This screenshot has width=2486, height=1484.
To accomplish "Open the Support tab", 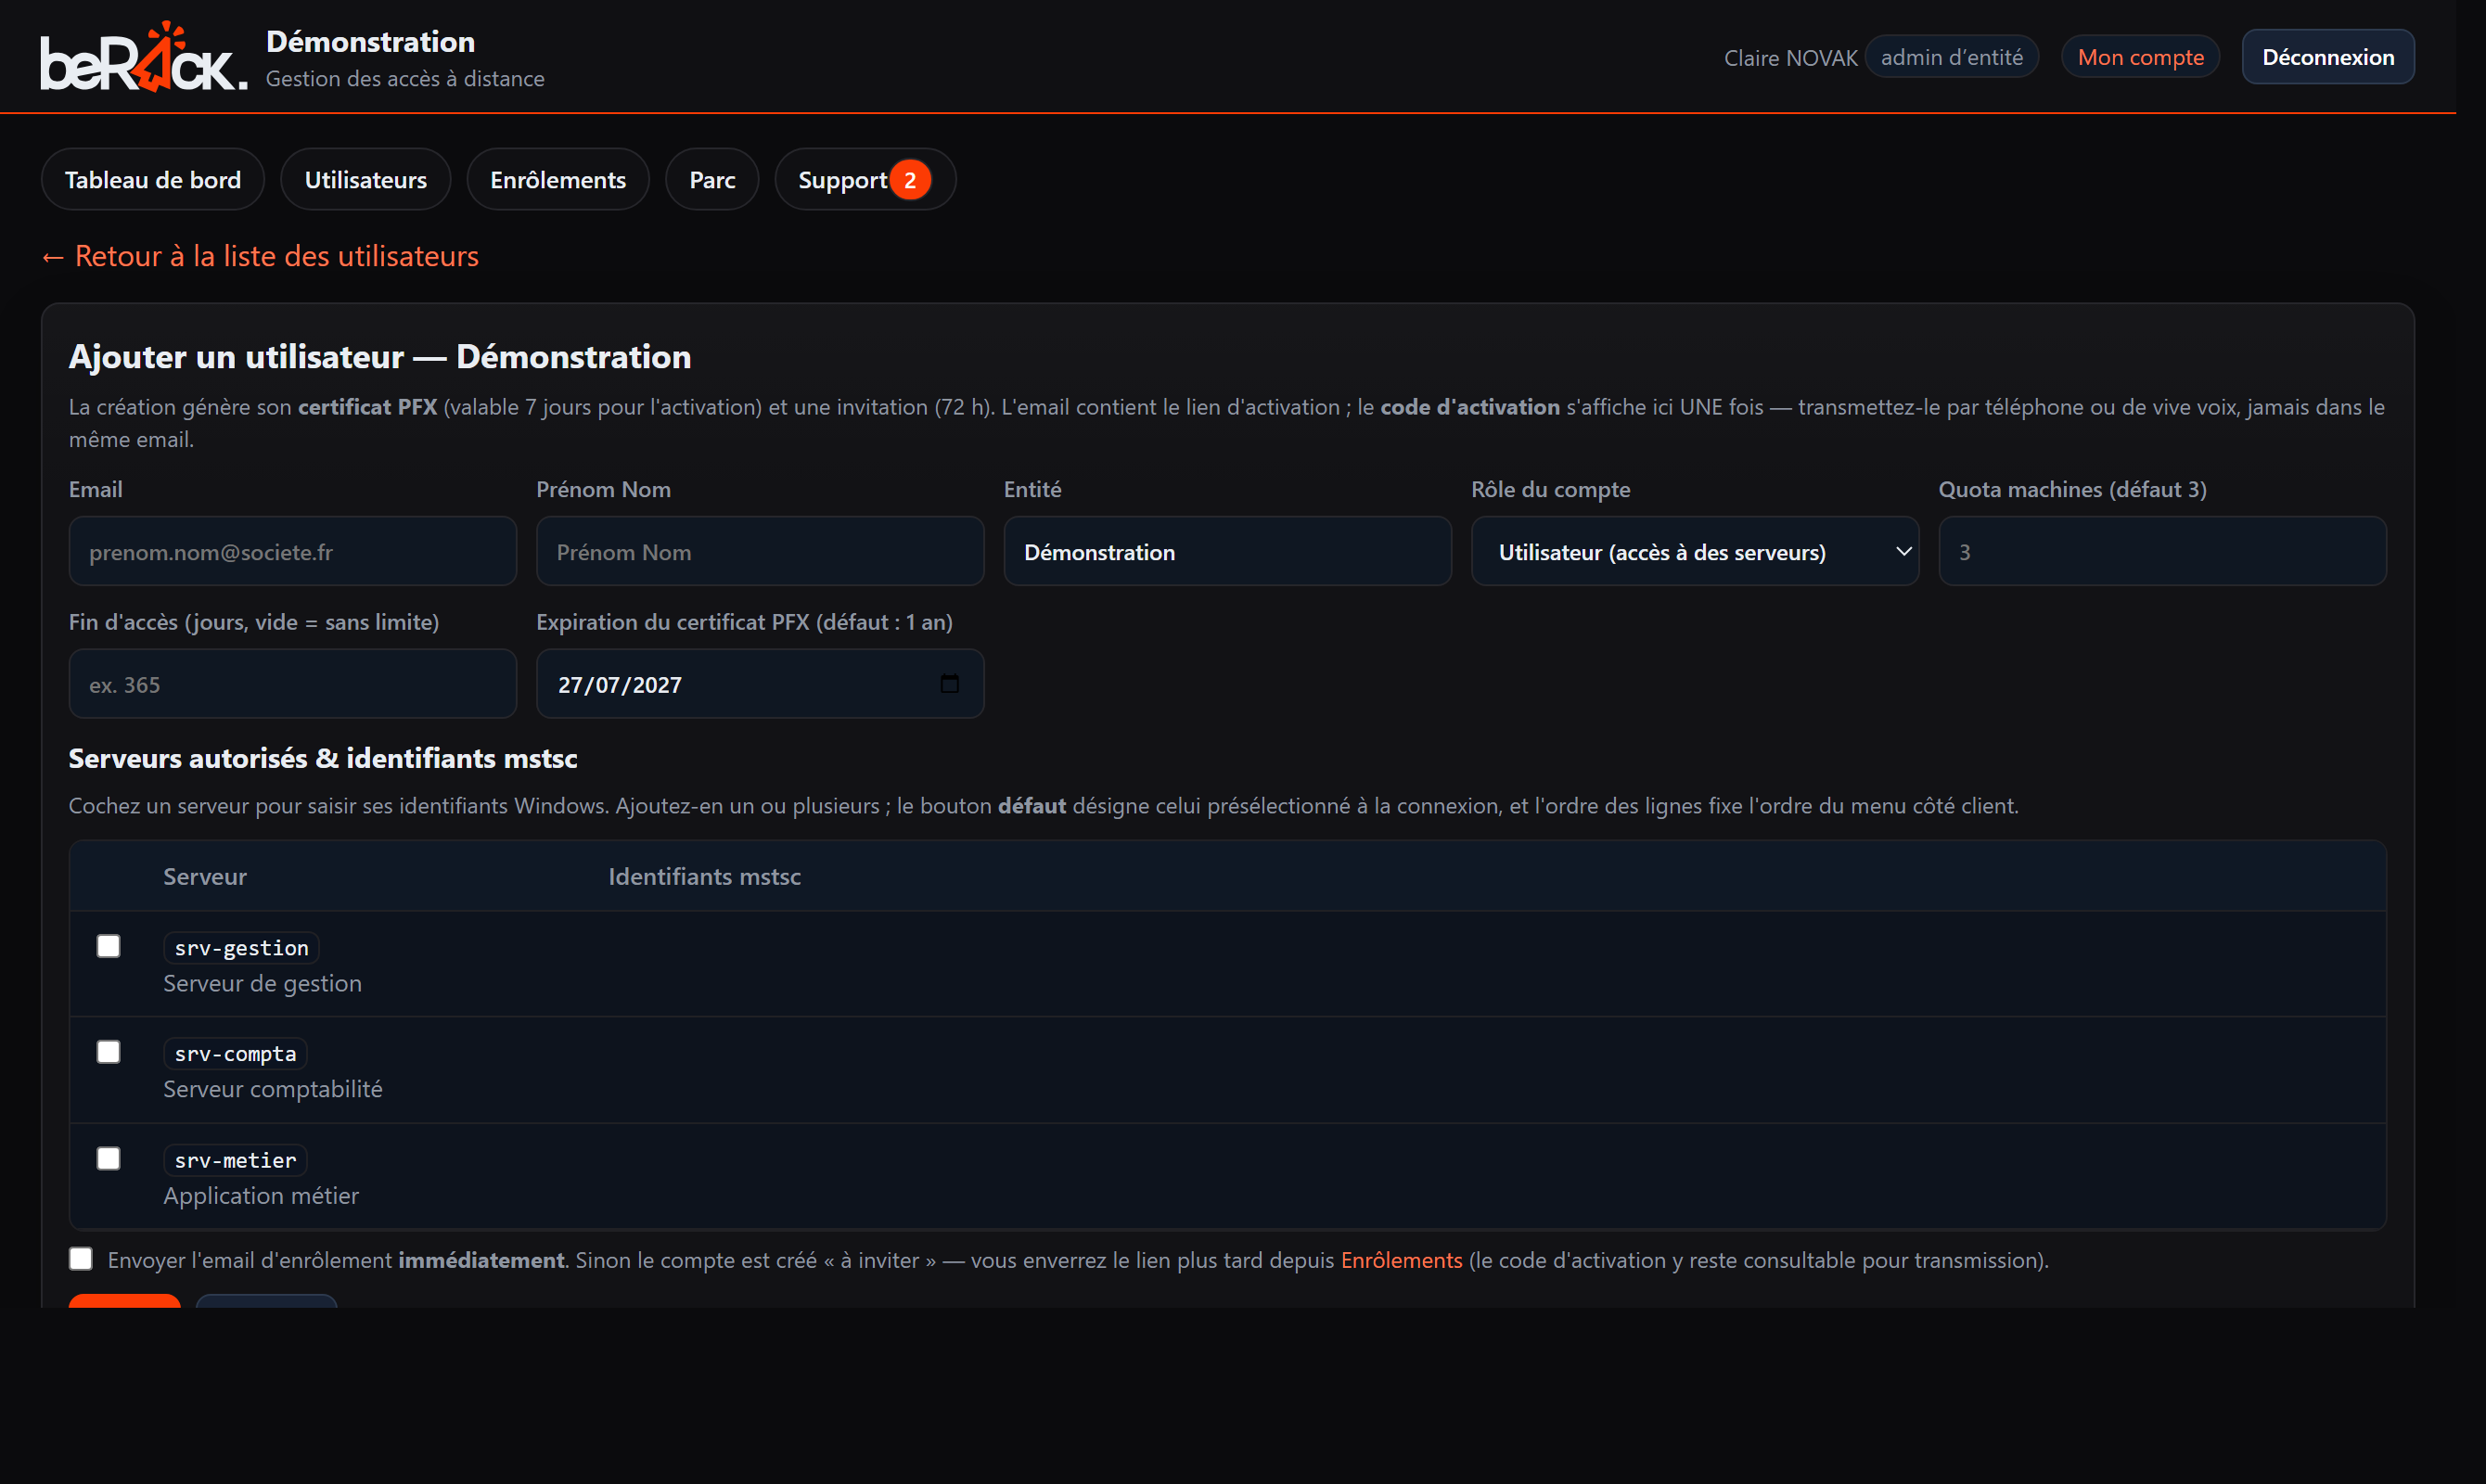I will (865, 180).
